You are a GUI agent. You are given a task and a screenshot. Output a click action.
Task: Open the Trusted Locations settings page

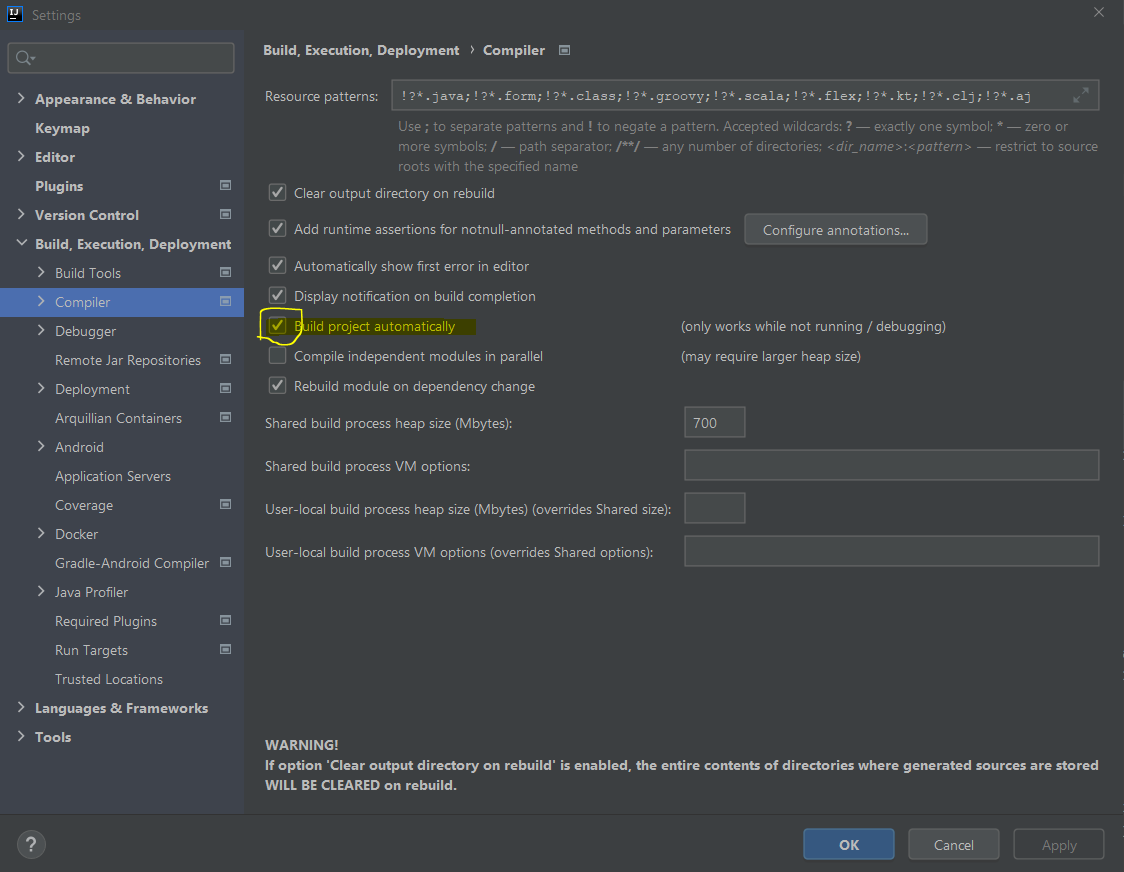pyautogui.click(x=109, y=679)
